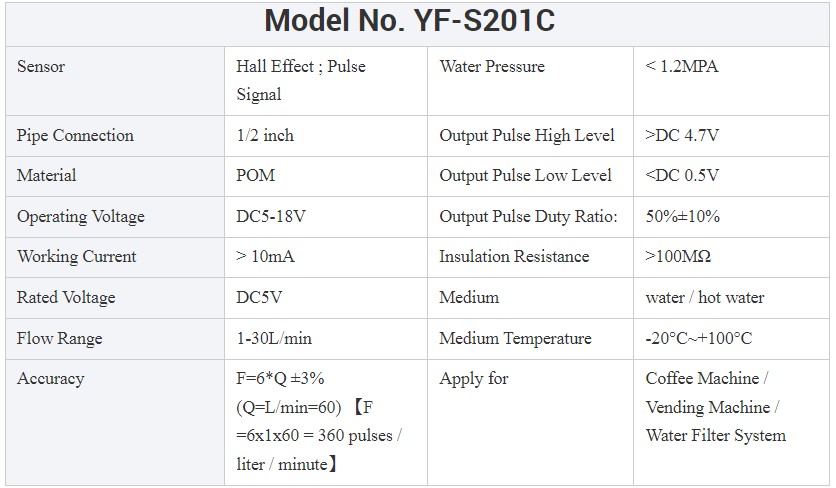
Task: Select the Water Pressure label
Action: (492, 67)
